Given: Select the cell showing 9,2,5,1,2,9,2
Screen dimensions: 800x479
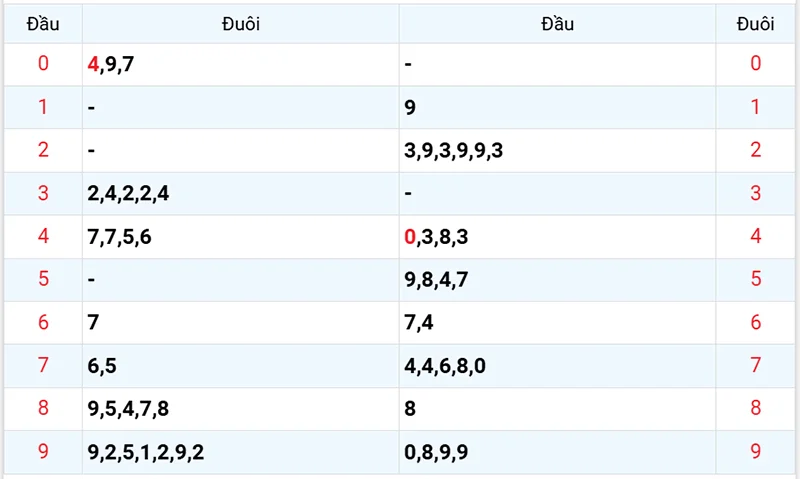Looking at the screenshot, I should (x=241, y=452).
